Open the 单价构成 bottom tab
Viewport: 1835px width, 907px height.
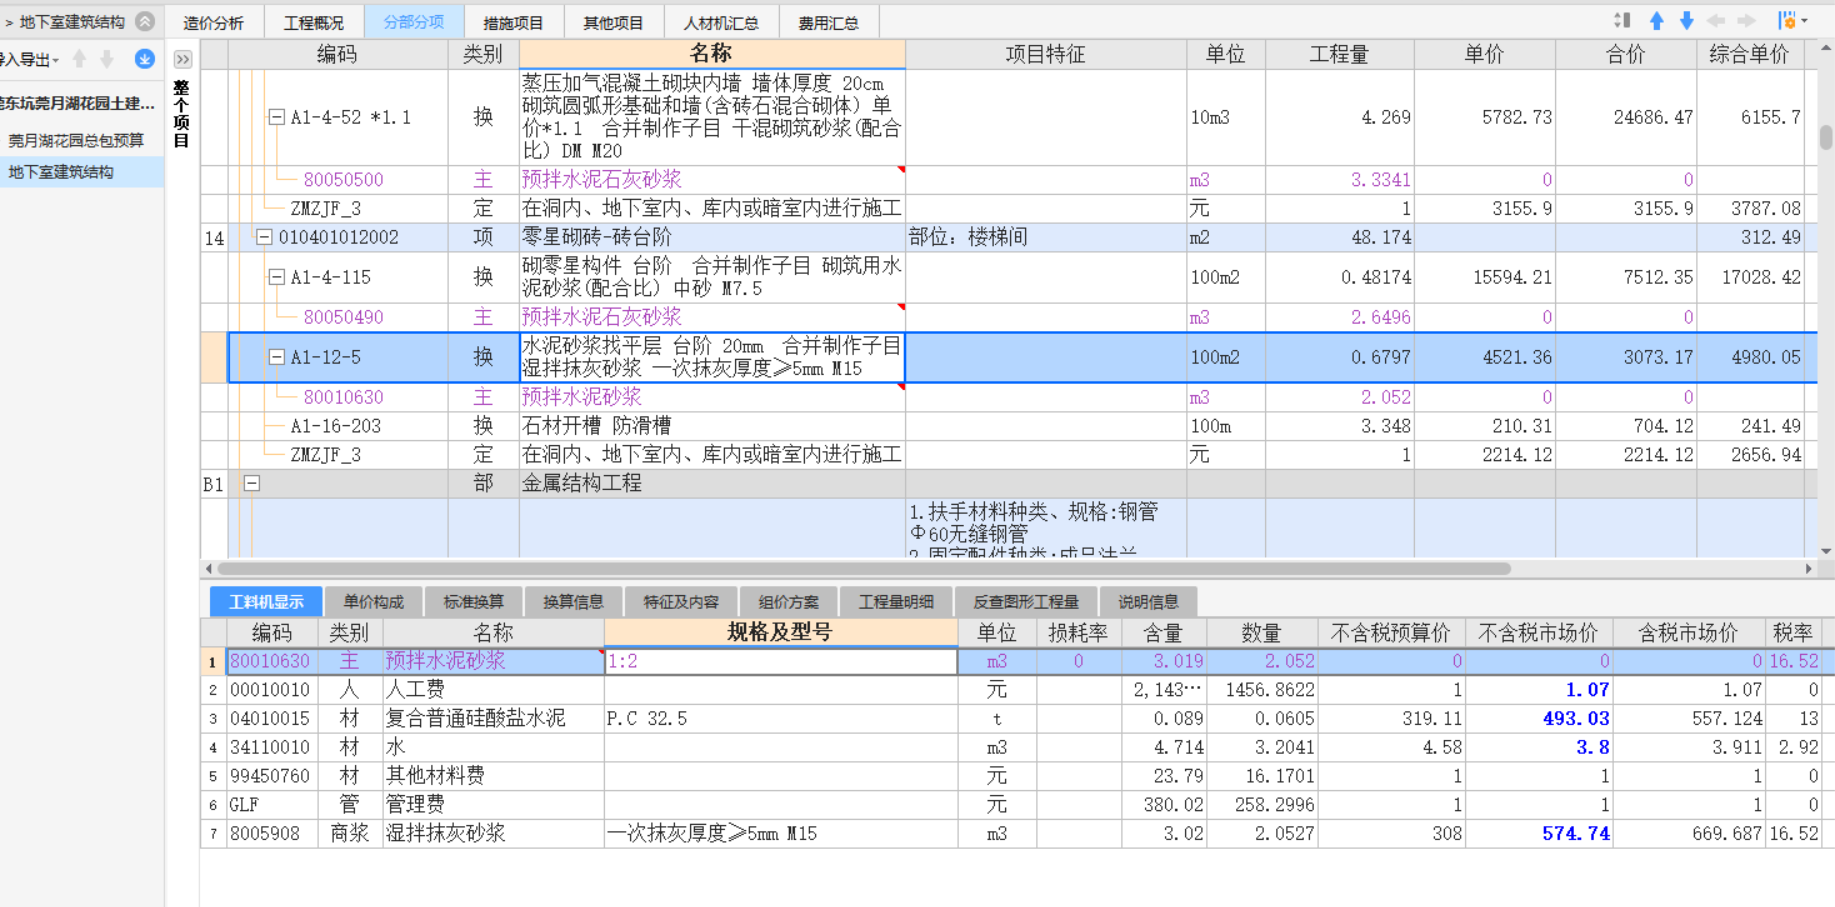374,601
